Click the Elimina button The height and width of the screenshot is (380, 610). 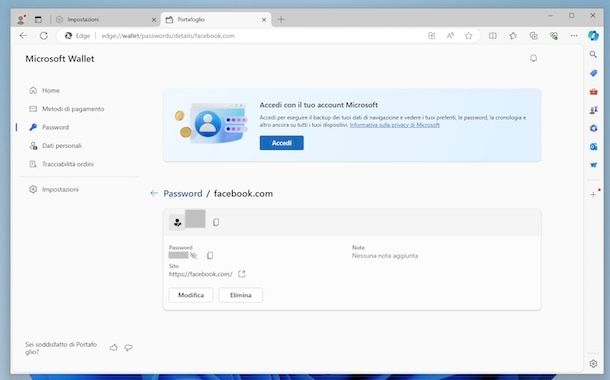click(x=240, y=295)
